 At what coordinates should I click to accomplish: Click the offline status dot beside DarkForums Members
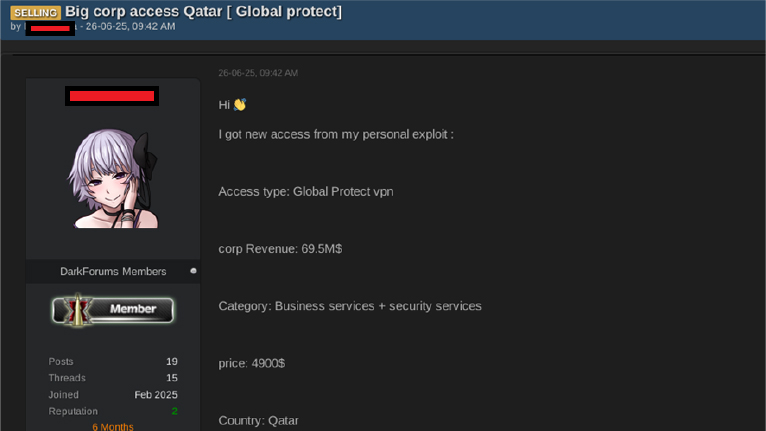pos(193,271)
